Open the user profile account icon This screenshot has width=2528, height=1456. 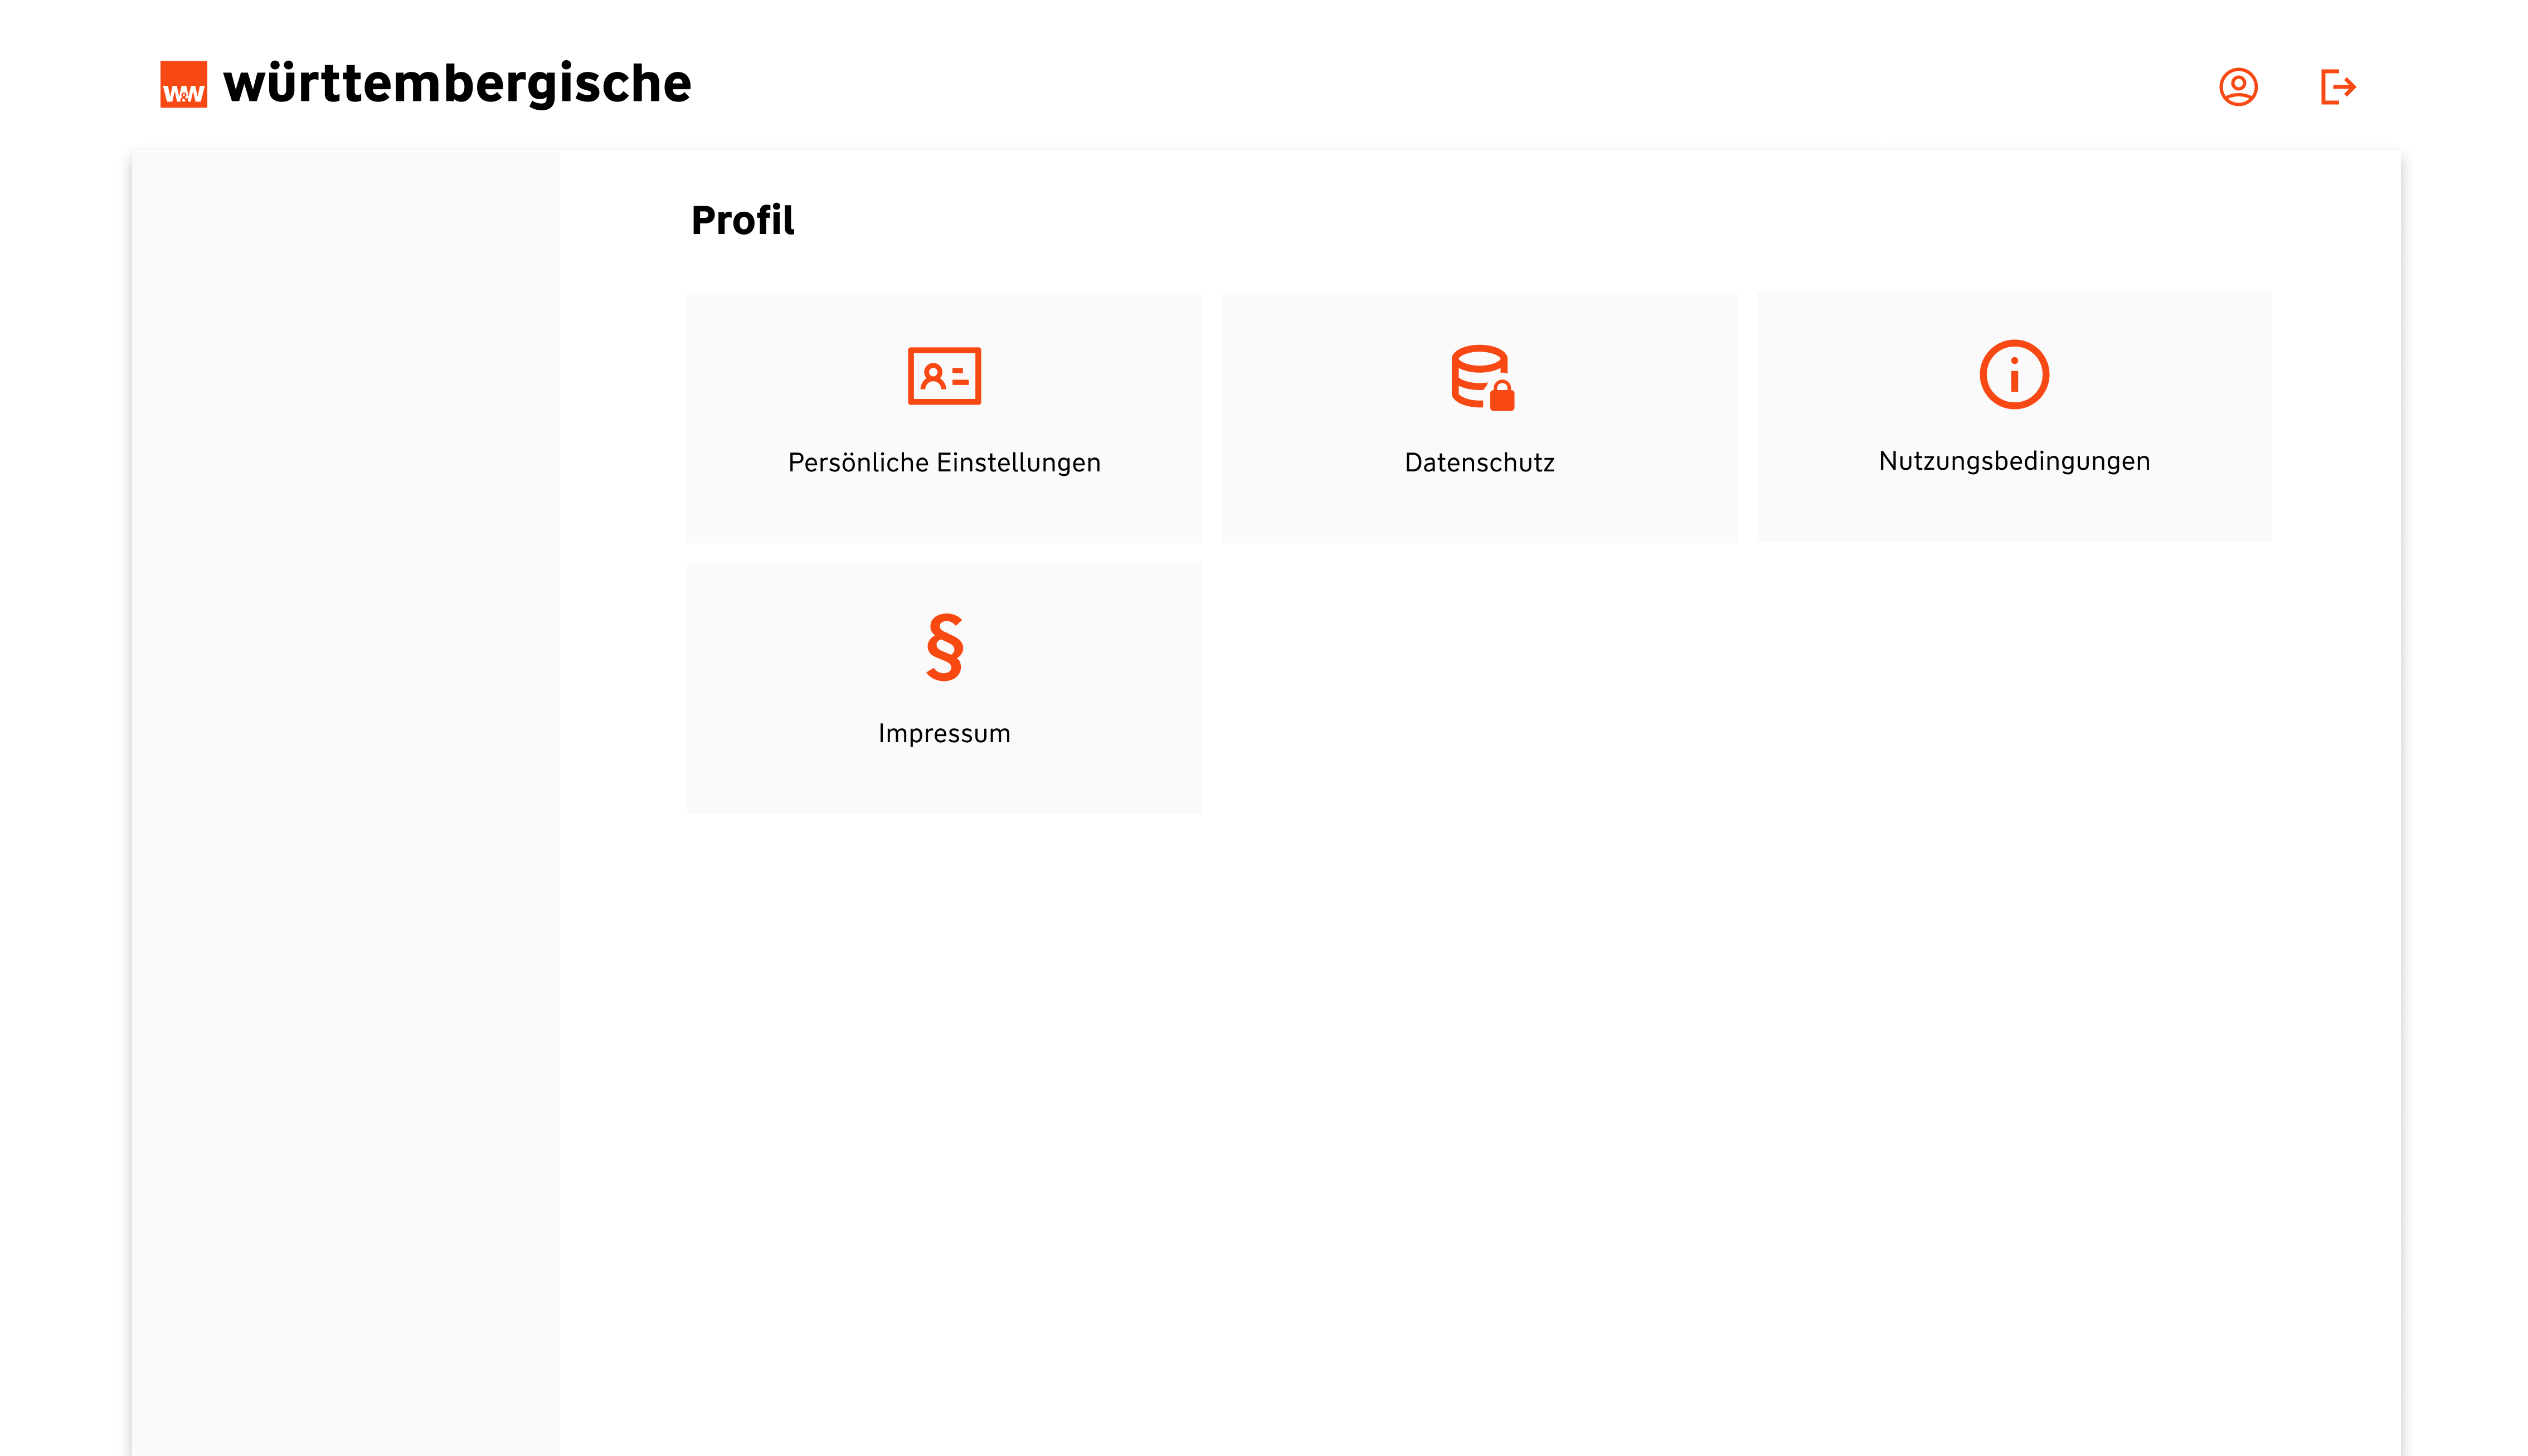point(2237,87)
